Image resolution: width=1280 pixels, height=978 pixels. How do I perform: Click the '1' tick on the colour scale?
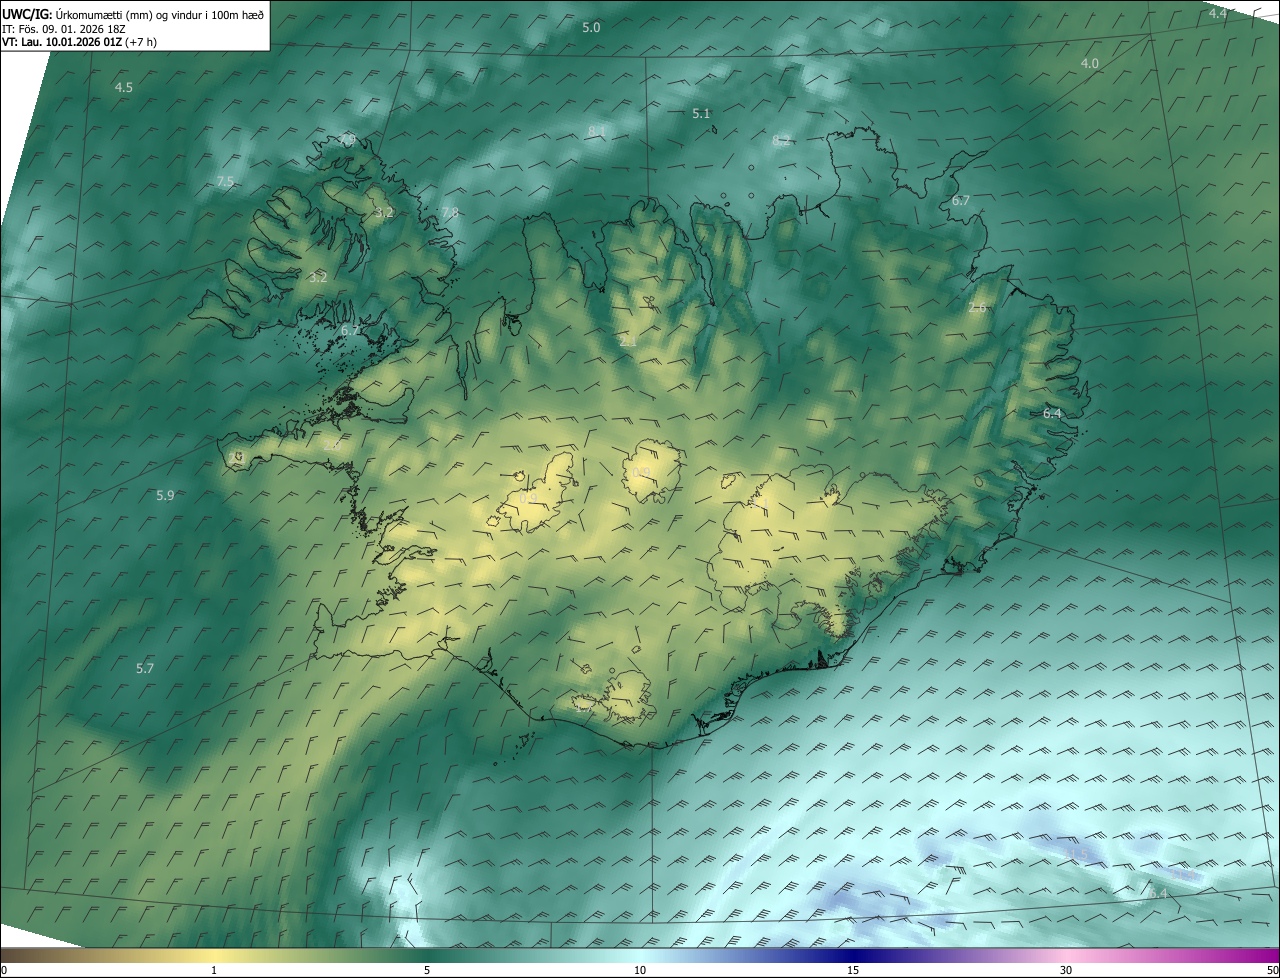214,970
